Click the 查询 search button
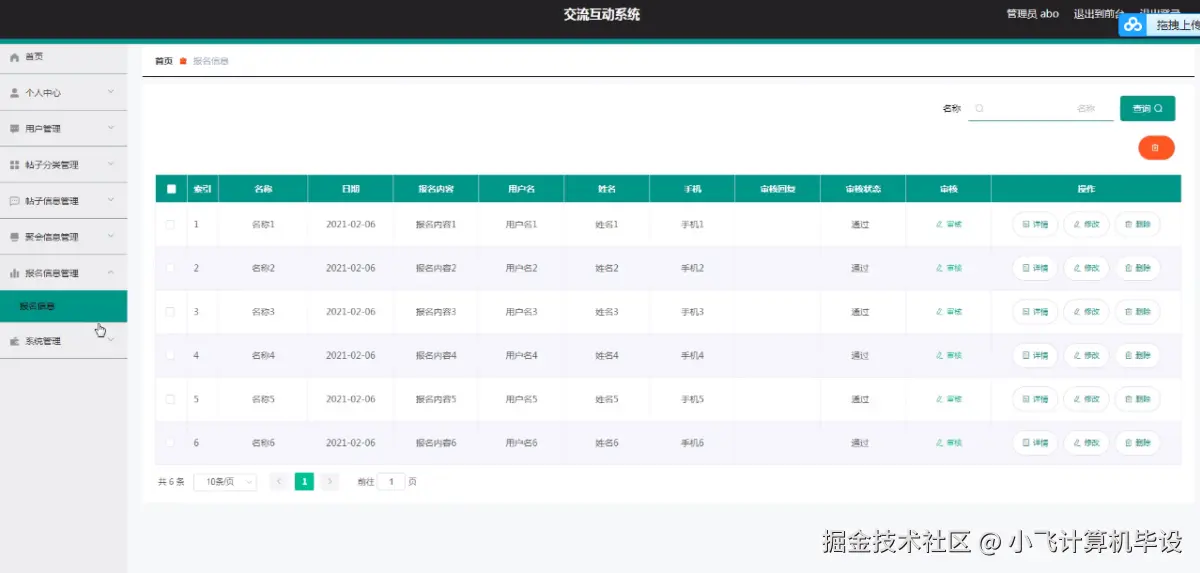 1147,108
